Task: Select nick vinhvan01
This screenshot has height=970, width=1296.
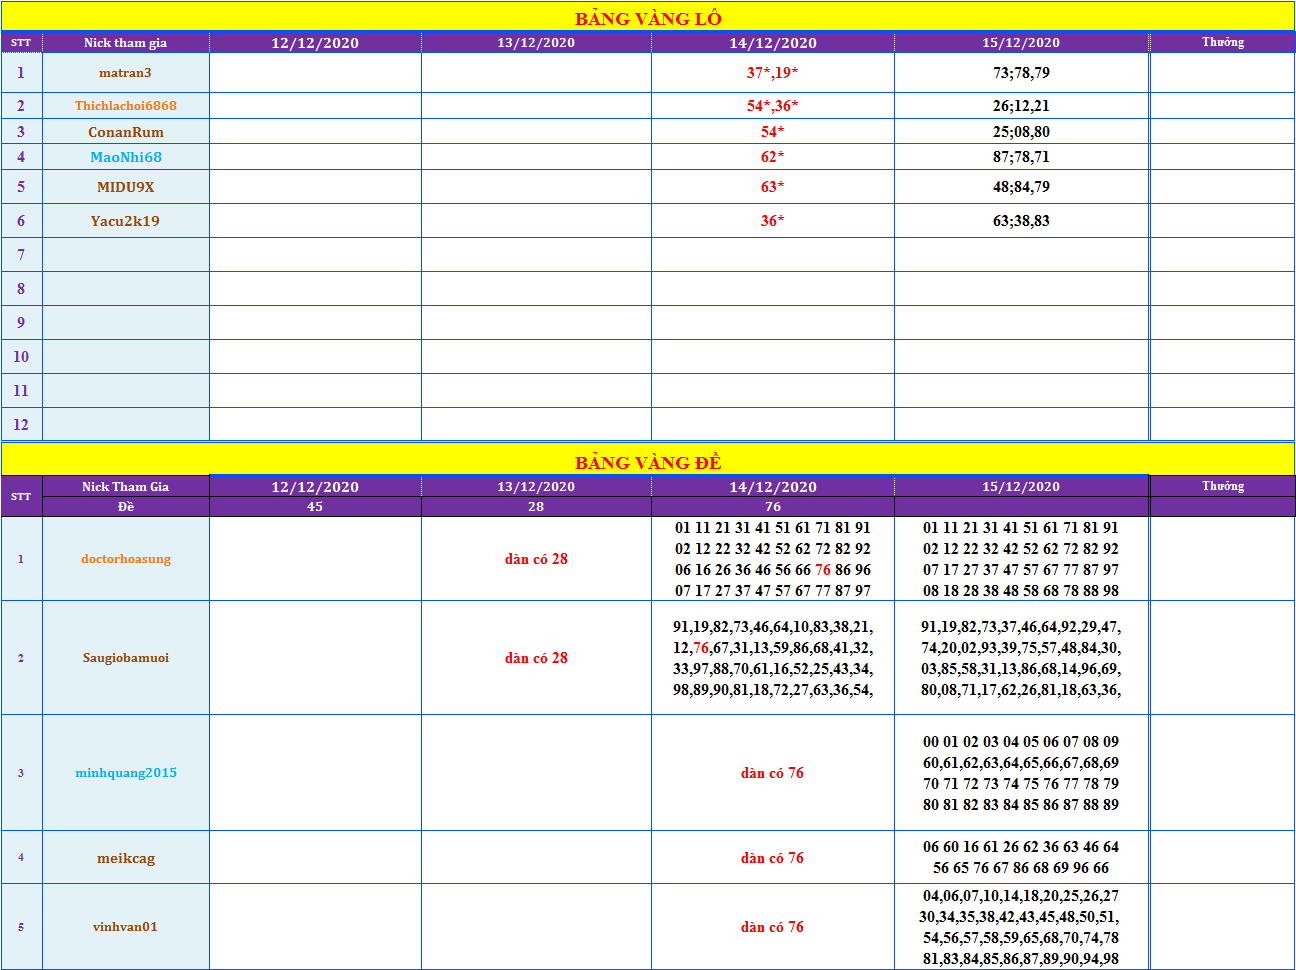Action: click(x=125, y=927)
